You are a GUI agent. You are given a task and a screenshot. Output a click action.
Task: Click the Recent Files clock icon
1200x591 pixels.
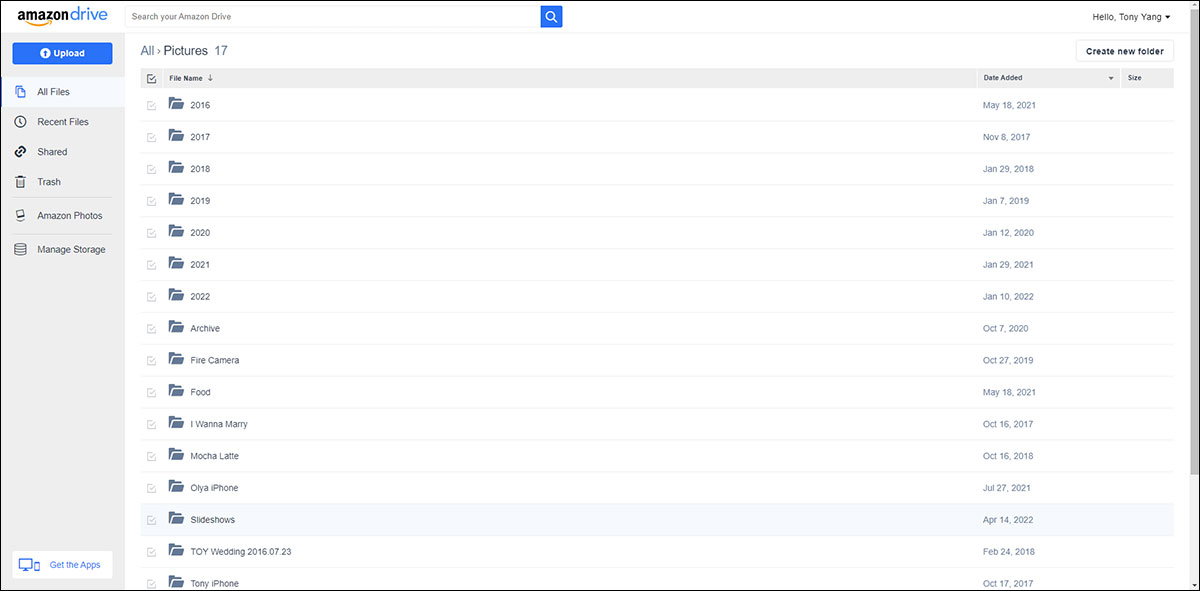(20, 122)
